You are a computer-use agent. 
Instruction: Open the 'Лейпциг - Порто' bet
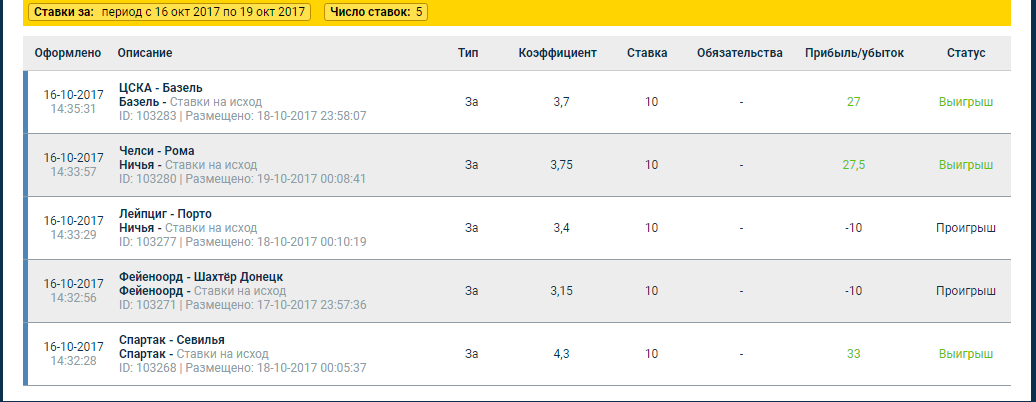165,214
